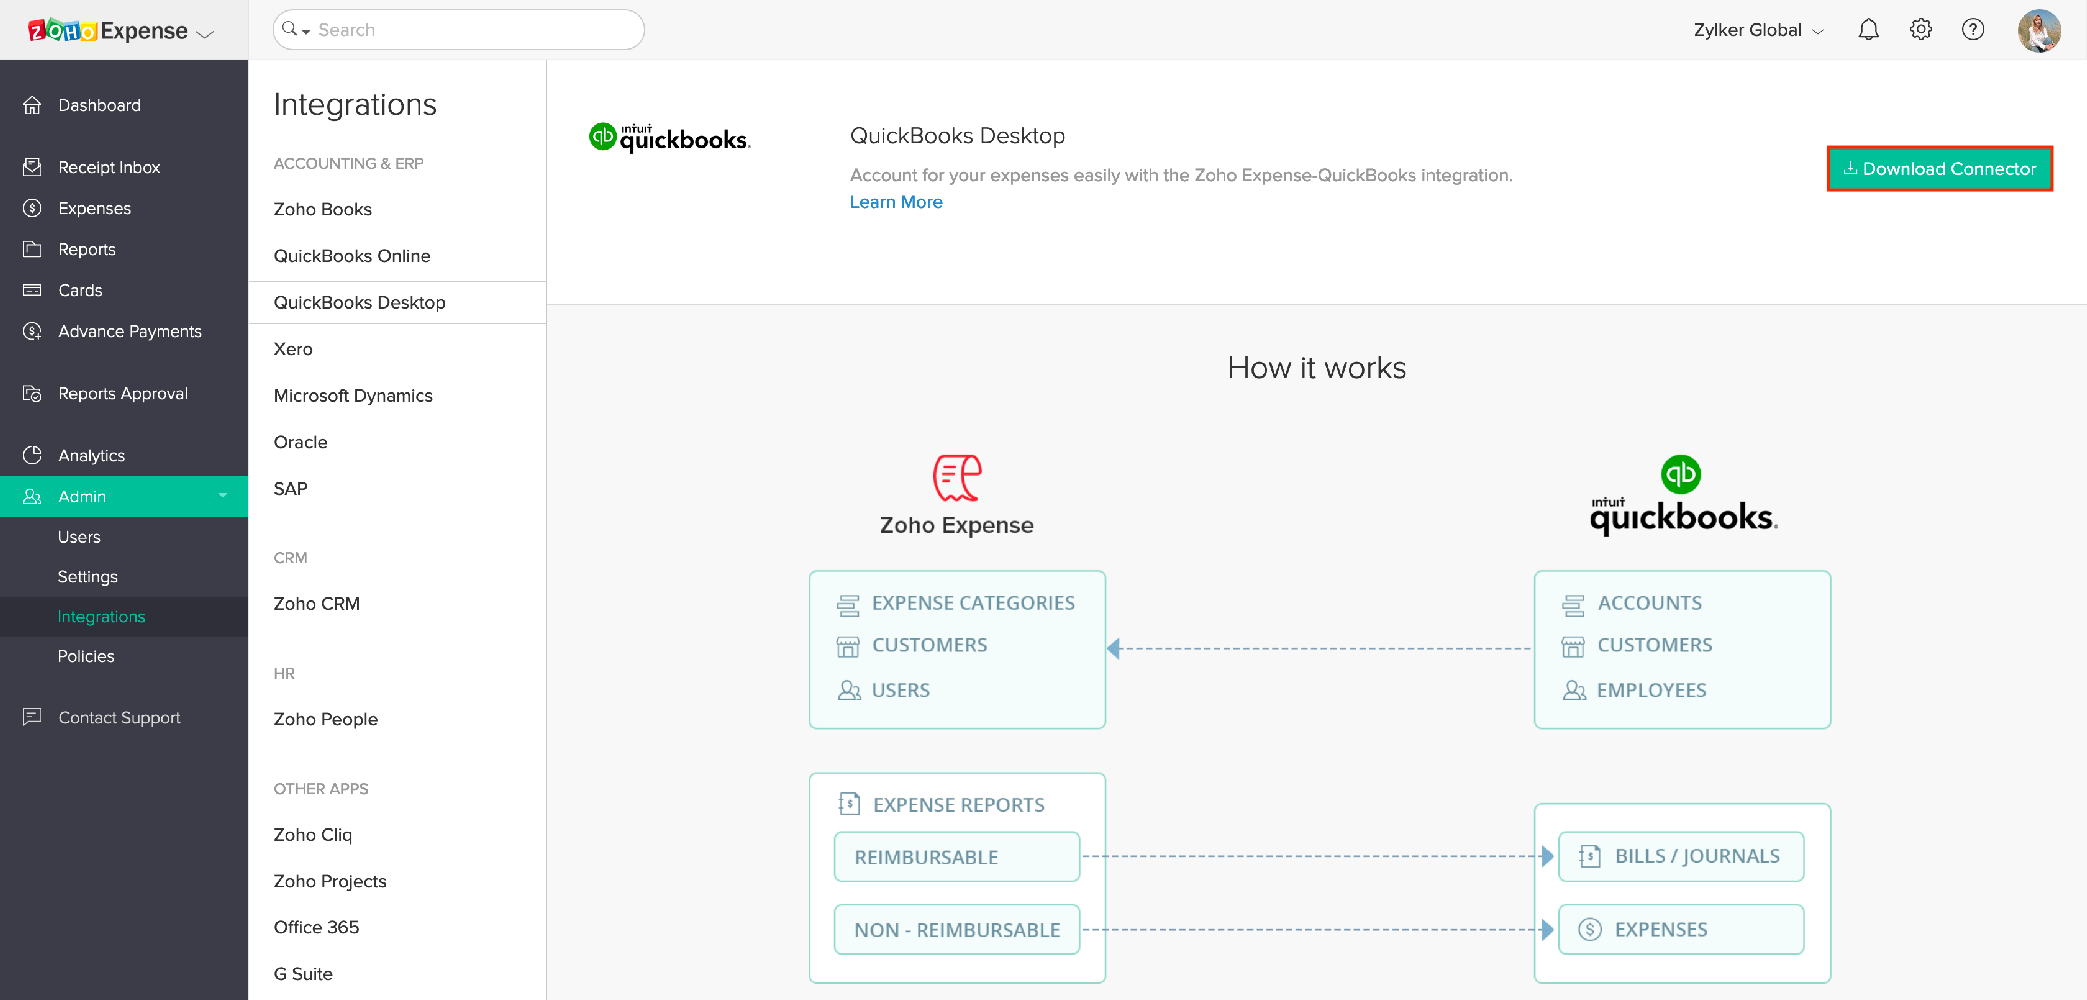
Task: Open Policies under Admin
Action: (86, 656)
